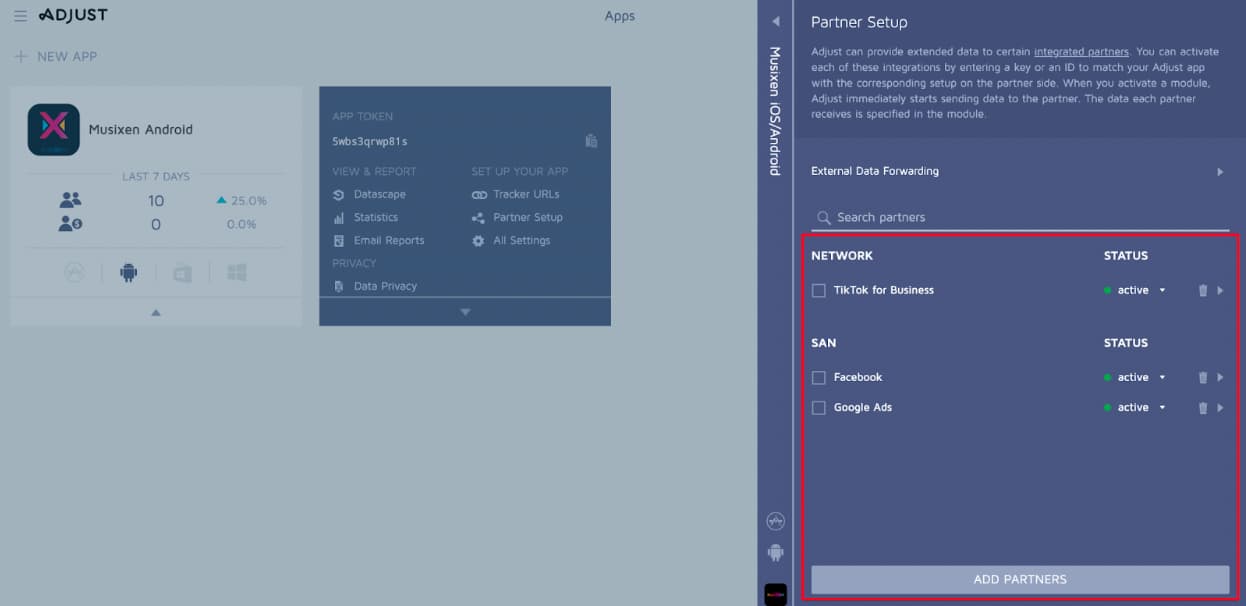Open Statistics
Viewport: 1246px width, 606px height.
point(376,217)
